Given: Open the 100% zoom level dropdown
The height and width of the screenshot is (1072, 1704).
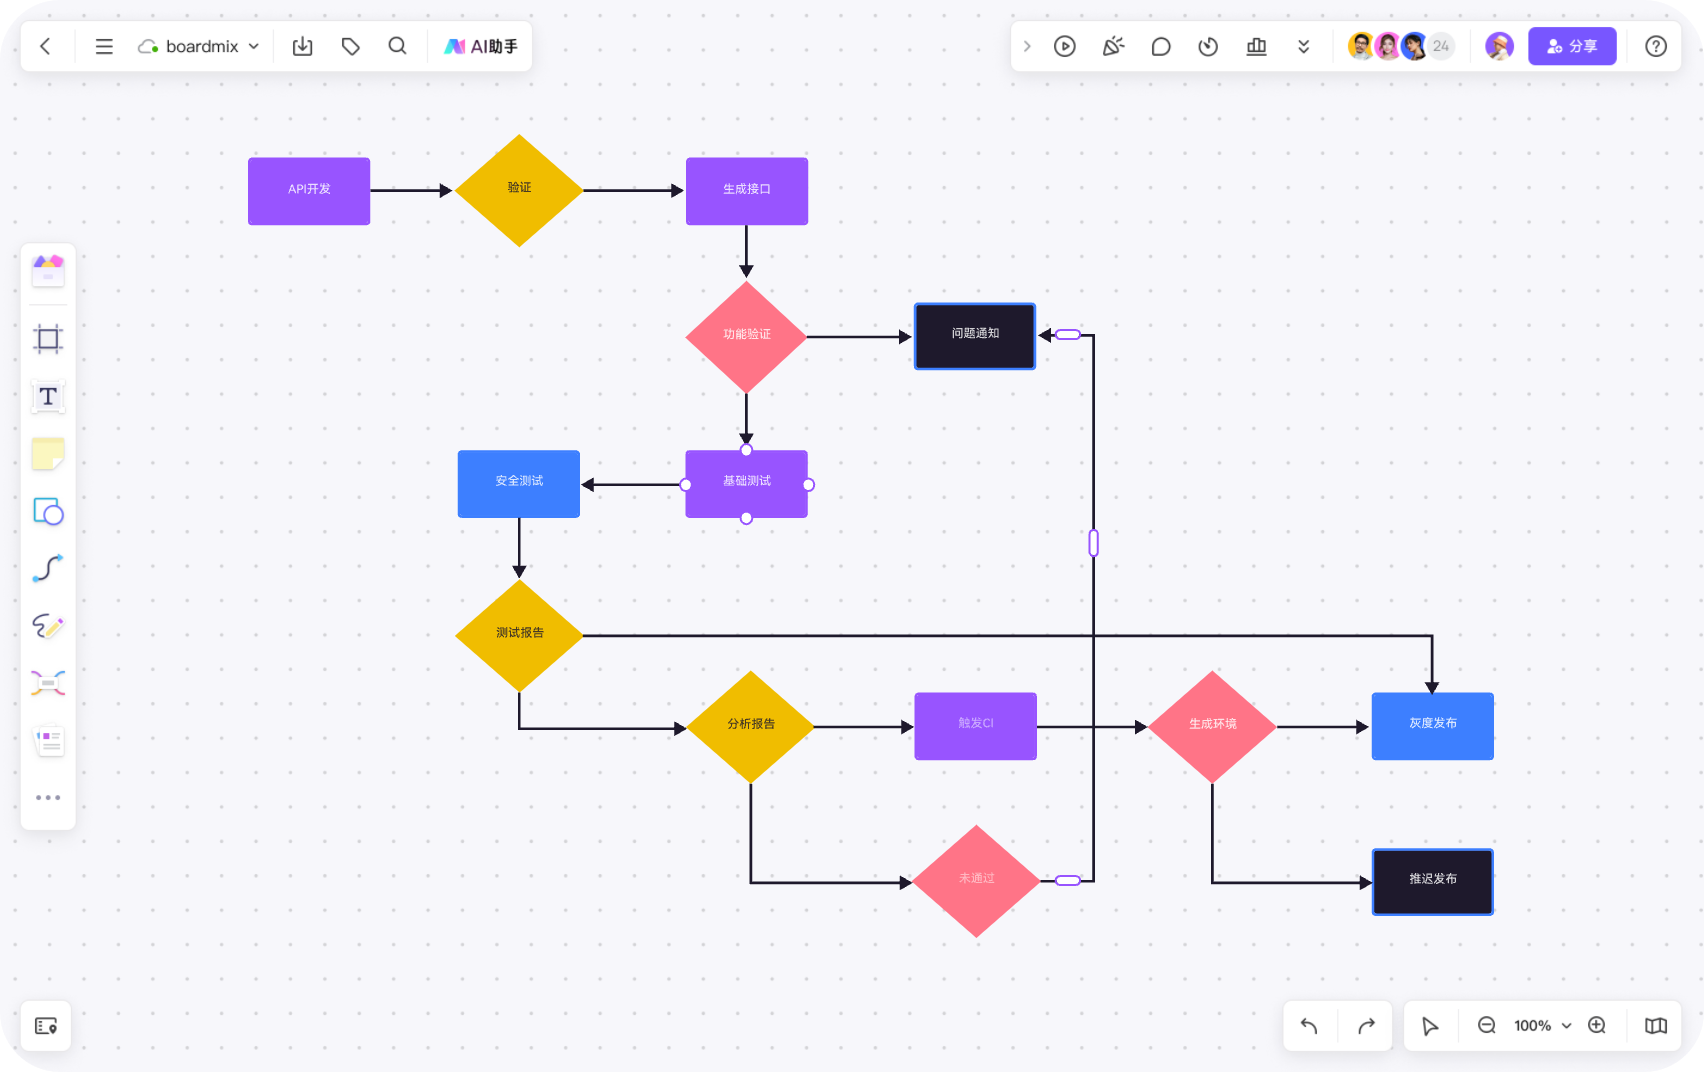Looking at the screenshot, I should (1542, 1026).
